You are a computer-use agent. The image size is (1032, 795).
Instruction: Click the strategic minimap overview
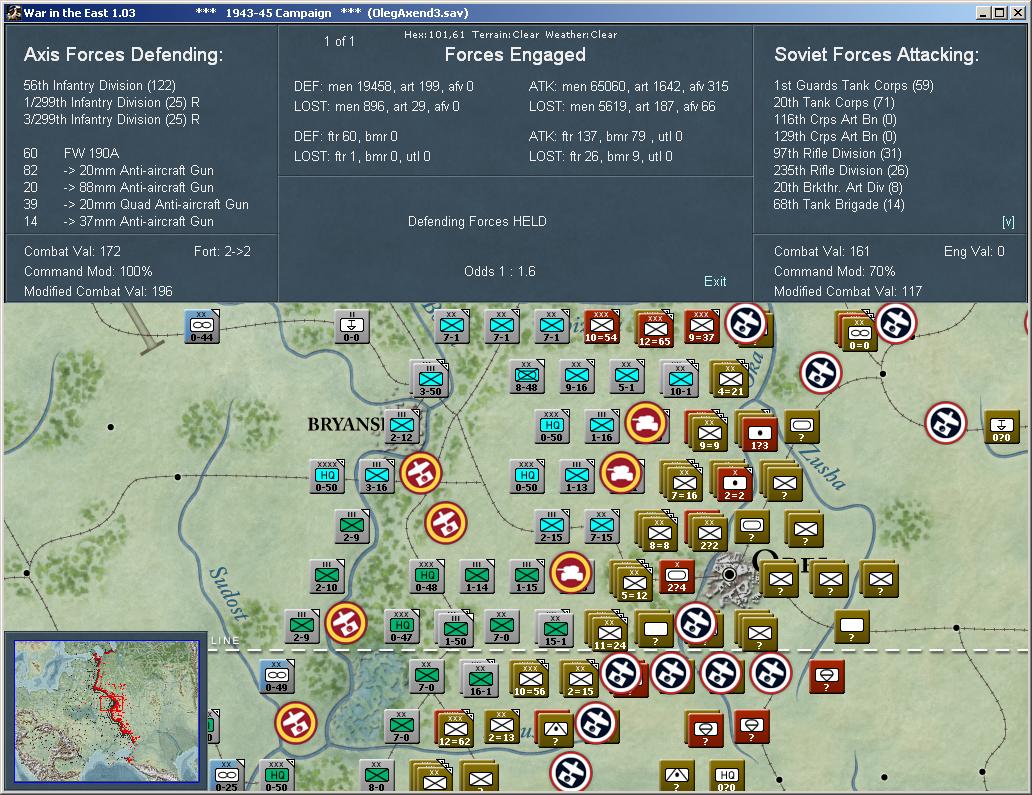coord(107,711)
